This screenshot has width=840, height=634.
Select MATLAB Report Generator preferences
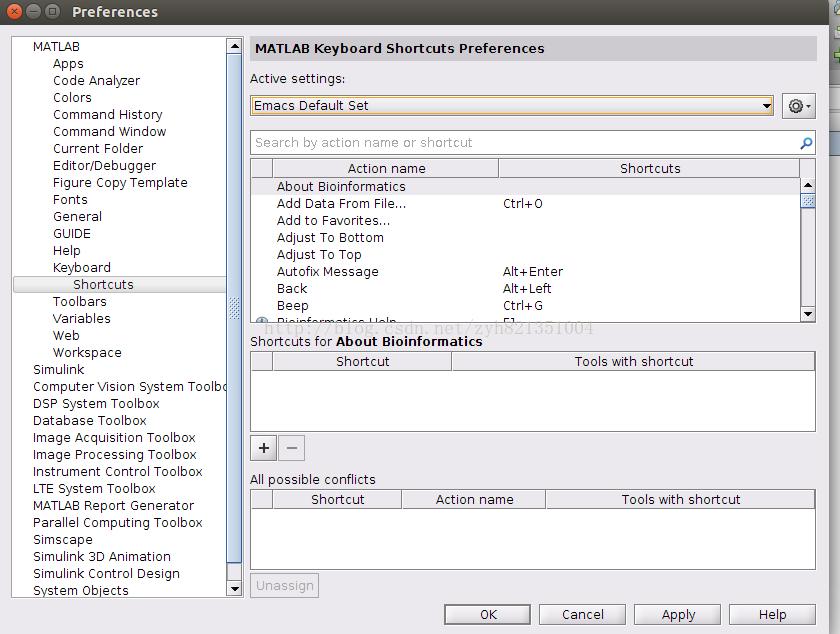113,505
